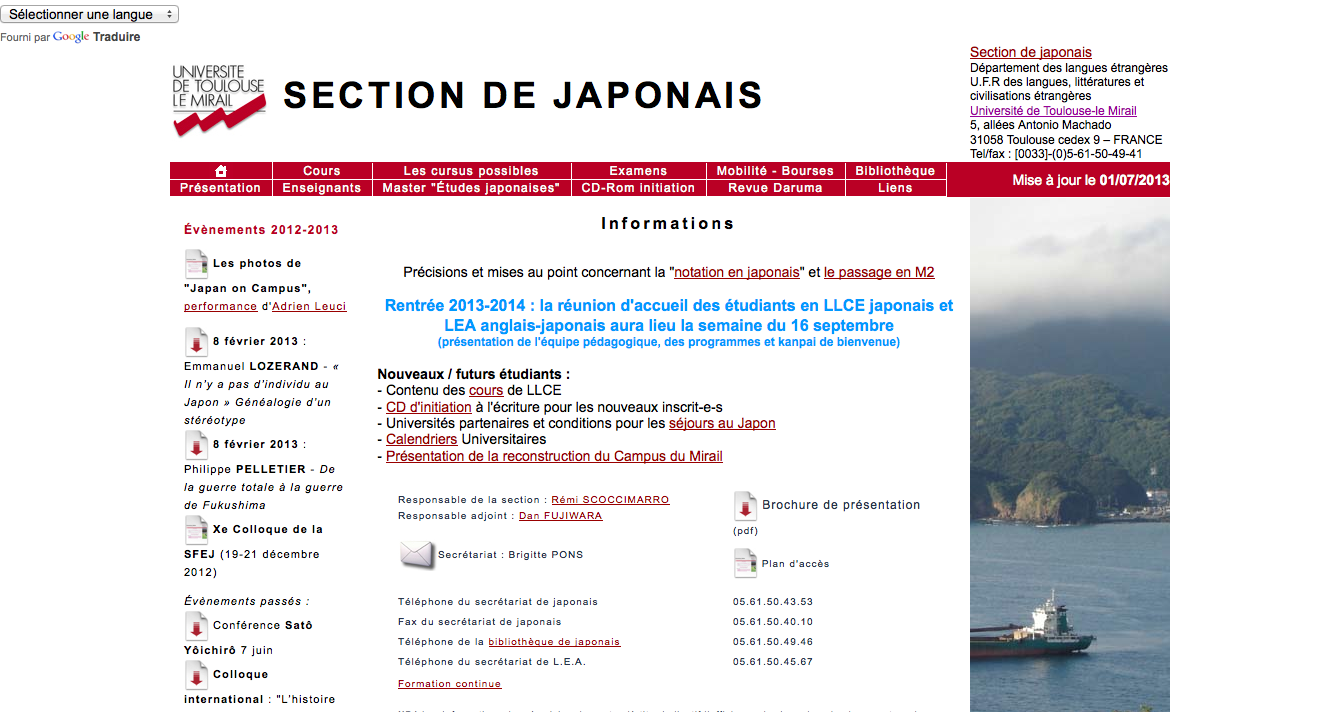
Task: Click the home icon in navigation bar
Action: pyautogui.click(x=221, y=171)
